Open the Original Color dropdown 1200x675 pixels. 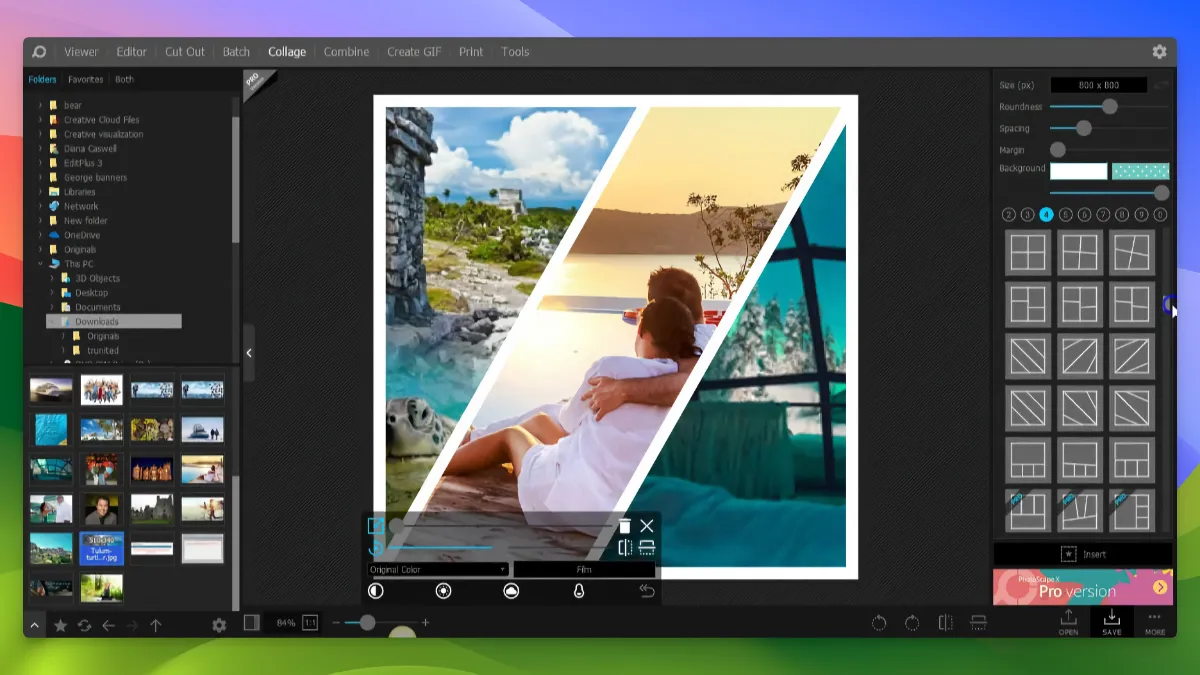pyautogui.click(x=437, y=568)
